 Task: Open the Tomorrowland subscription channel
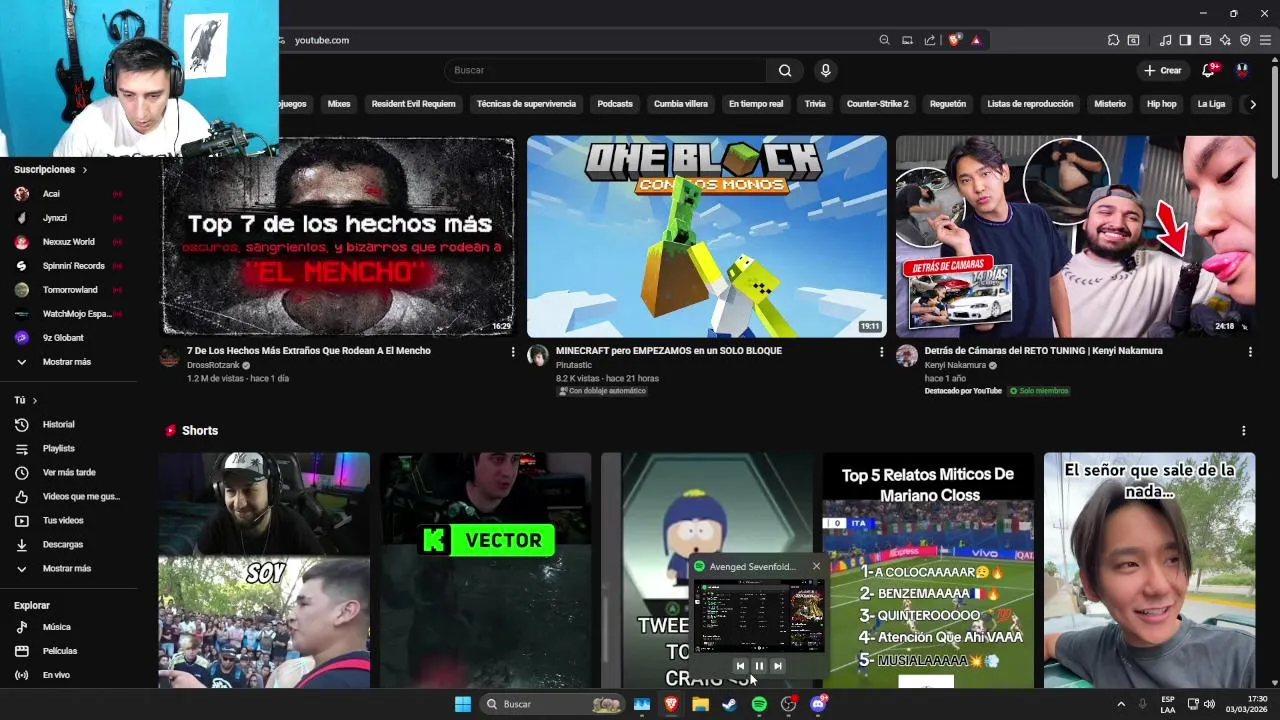coord(68,290)
